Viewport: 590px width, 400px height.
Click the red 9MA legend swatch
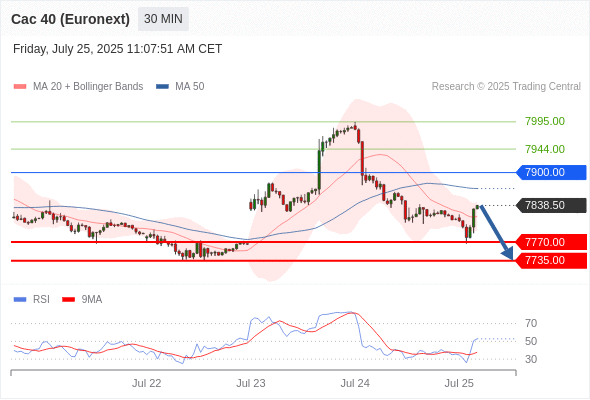coord(68,300)
